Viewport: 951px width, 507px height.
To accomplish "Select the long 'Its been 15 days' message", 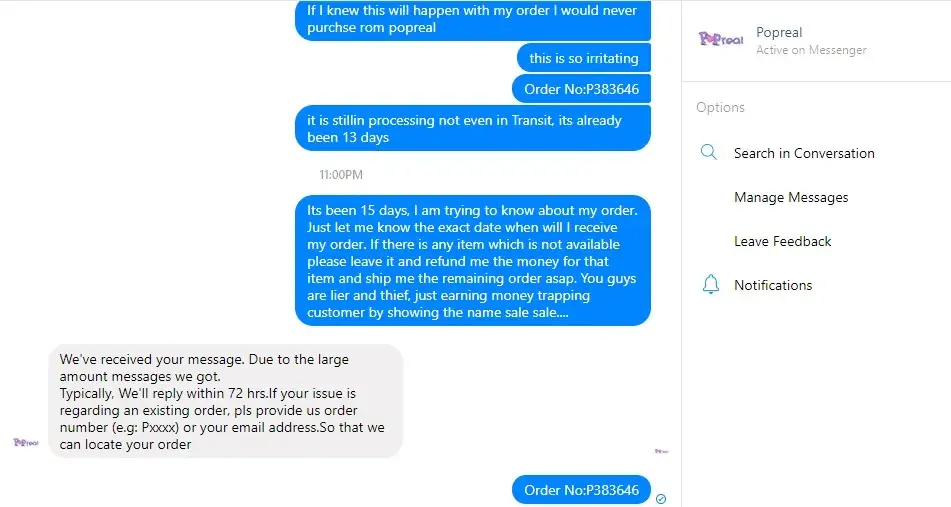I will coord(472,261).
